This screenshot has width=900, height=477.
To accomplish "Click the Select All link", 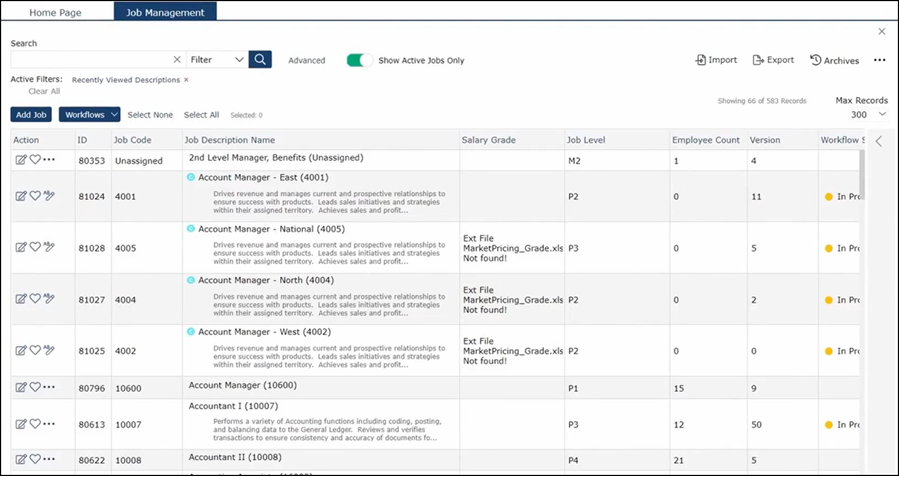I will point(201,115).
